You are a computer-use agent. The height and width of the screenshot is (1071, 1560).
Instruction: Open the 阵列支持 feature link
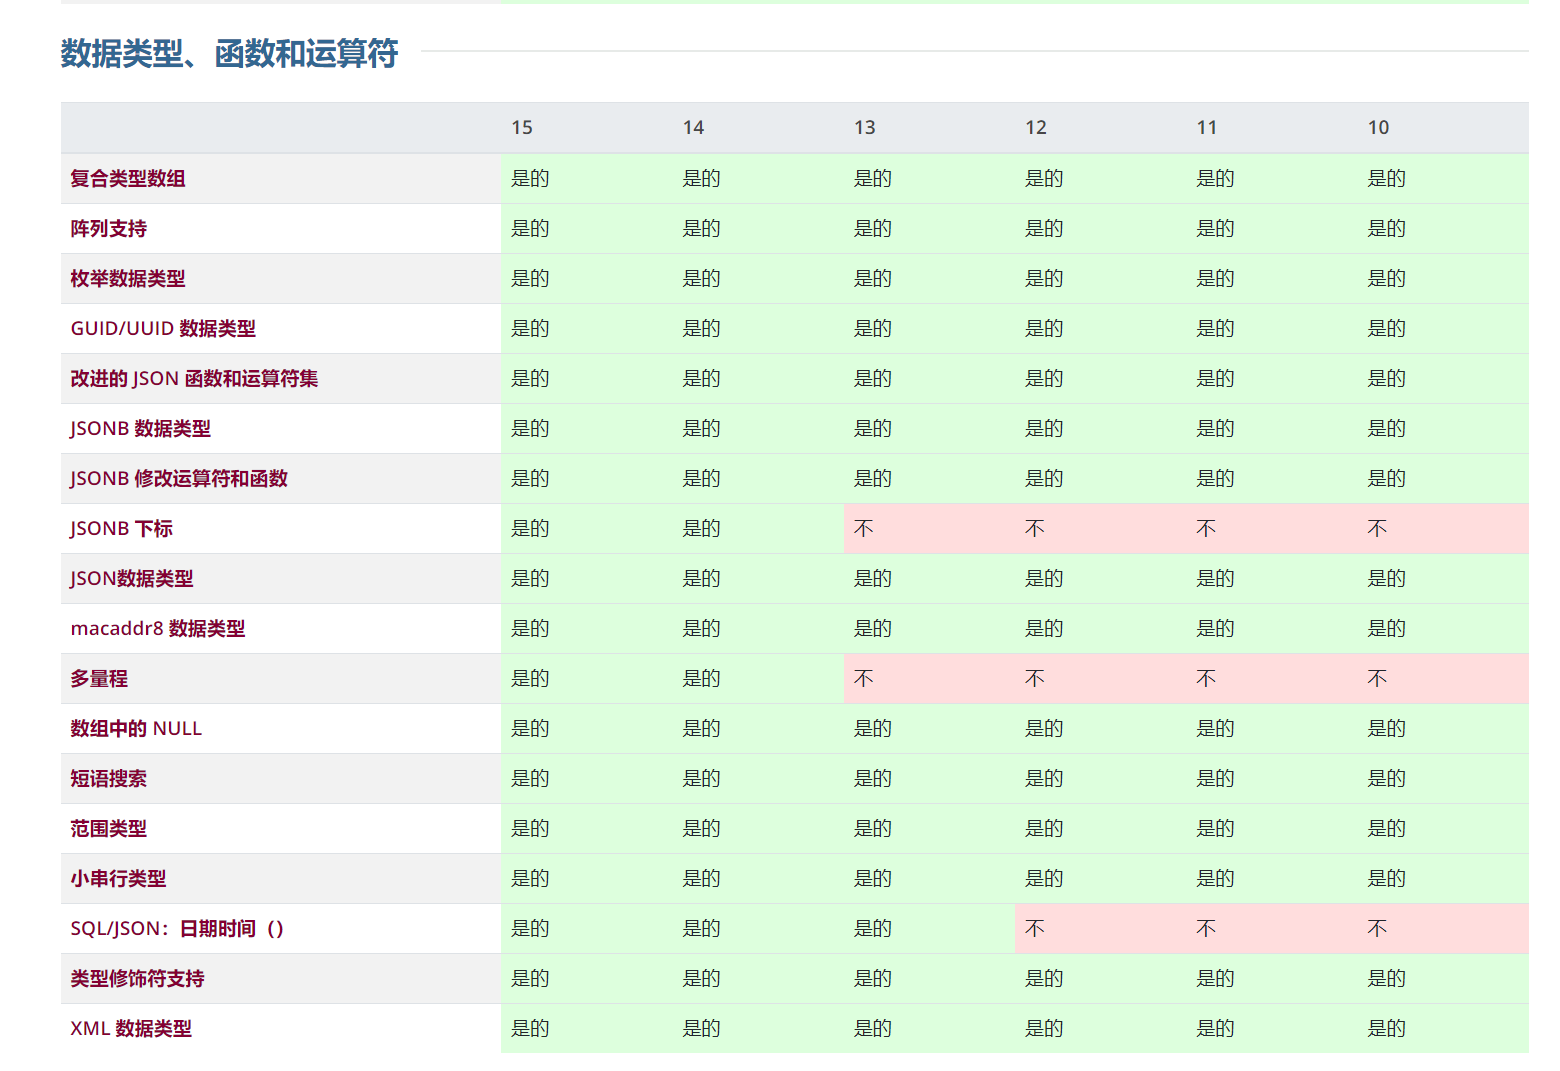coord(109,229)
